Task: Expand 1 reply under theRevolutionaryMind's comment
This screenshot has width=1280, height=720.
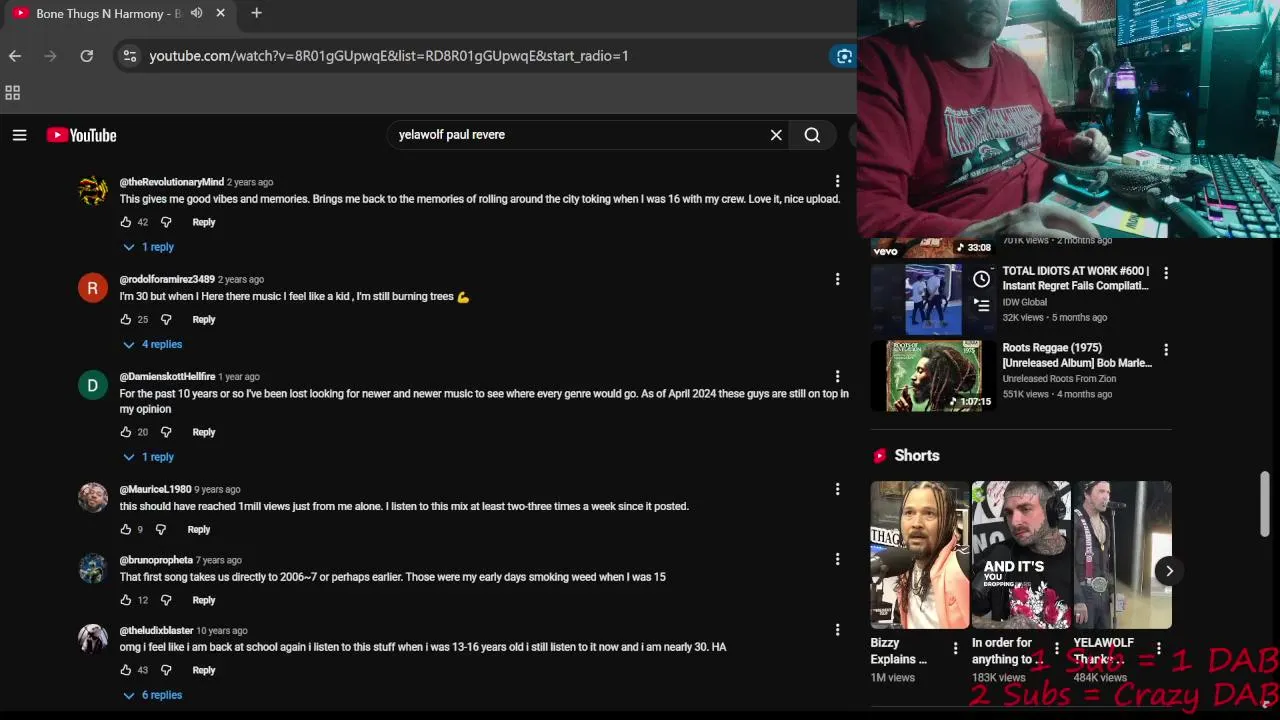Action: (148, 247)
